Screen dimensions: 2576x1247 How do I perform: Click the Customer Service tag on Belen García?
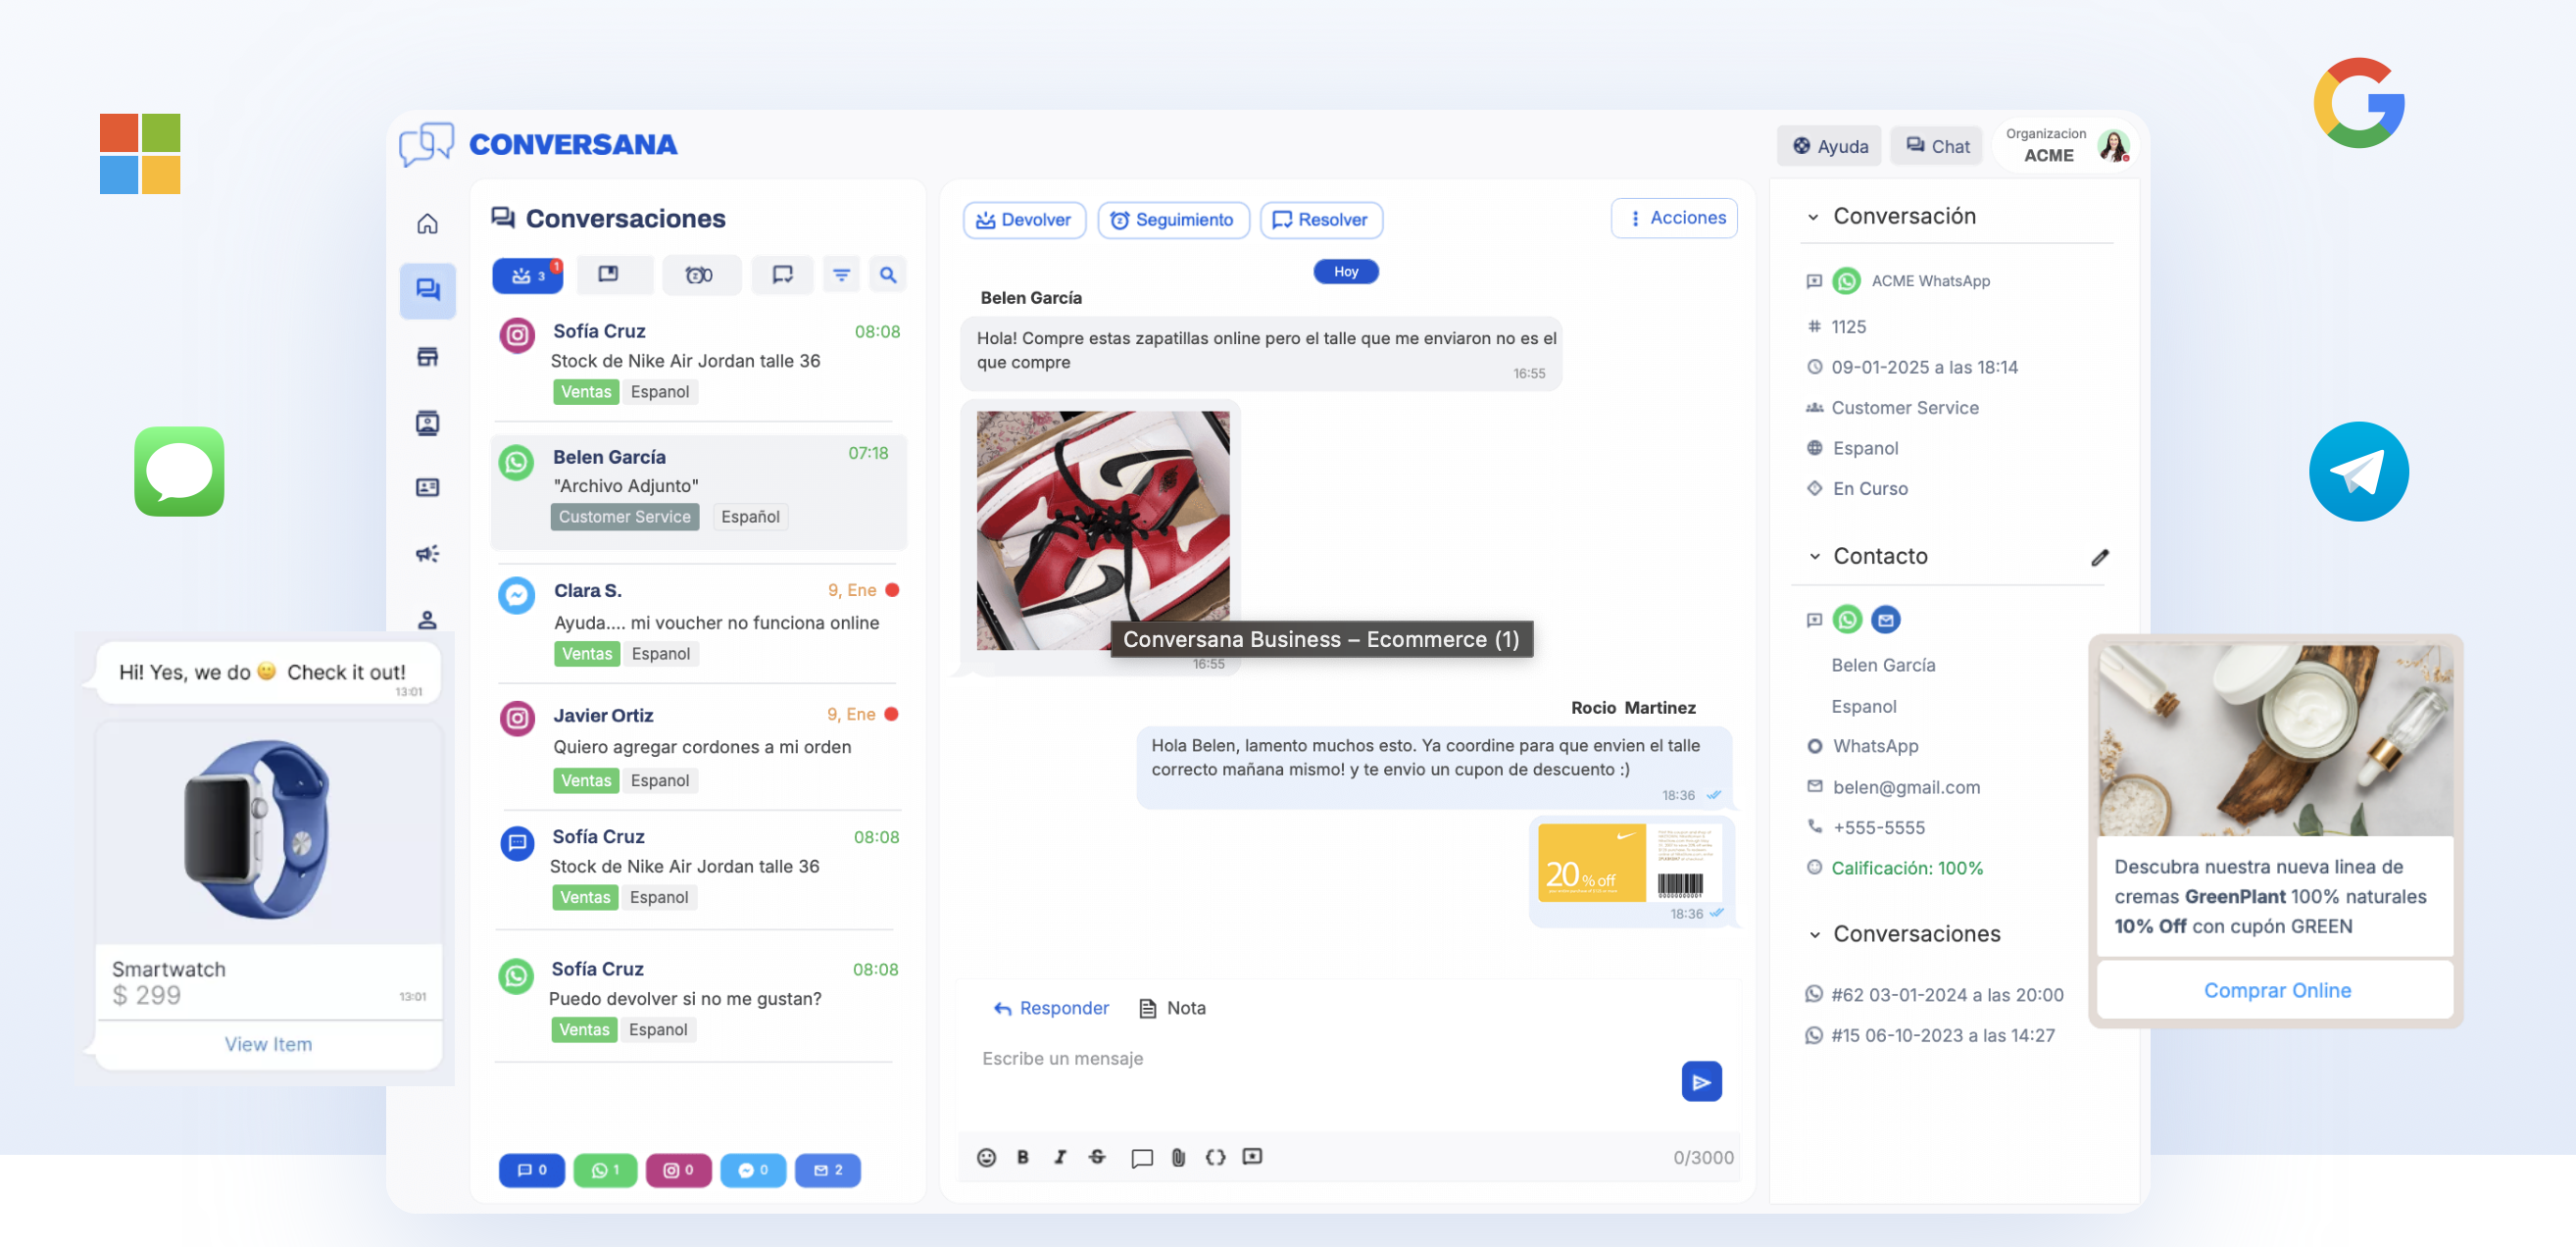(624, 516)
